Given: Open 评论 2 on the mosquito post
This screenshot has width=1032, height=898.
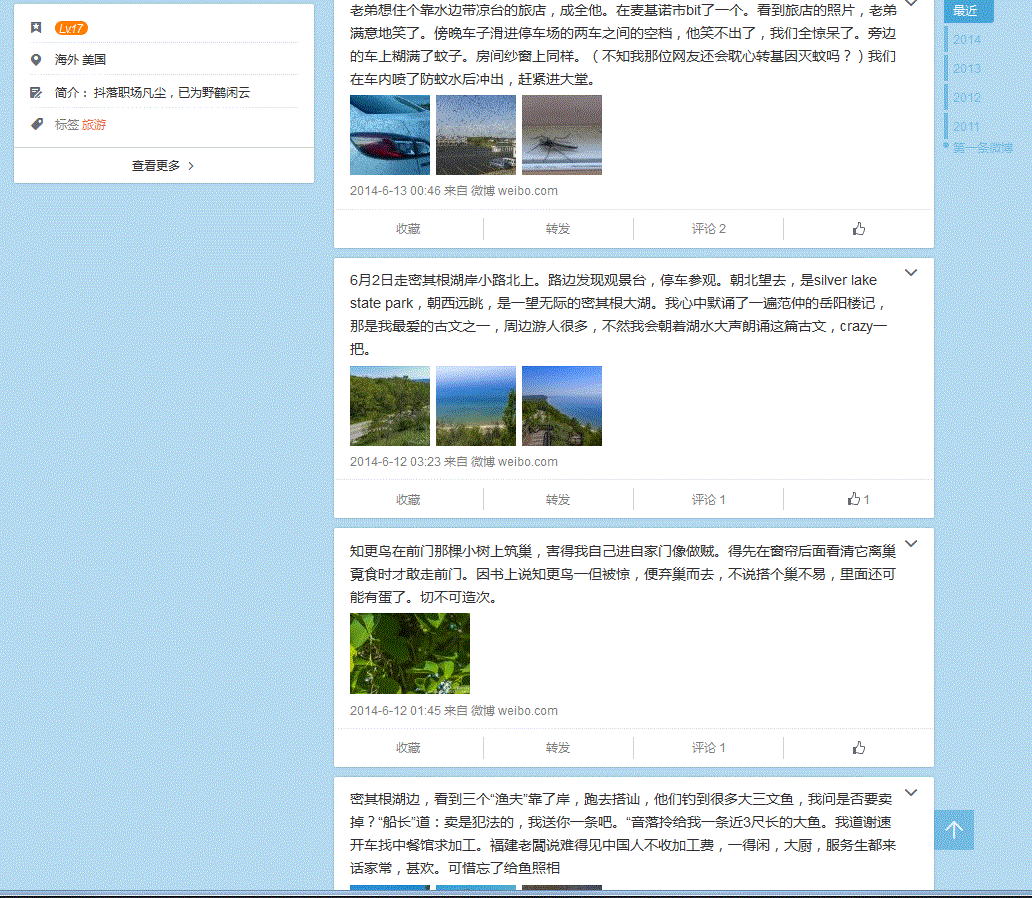Looking at the screenshot, I should tap(708, 229).
